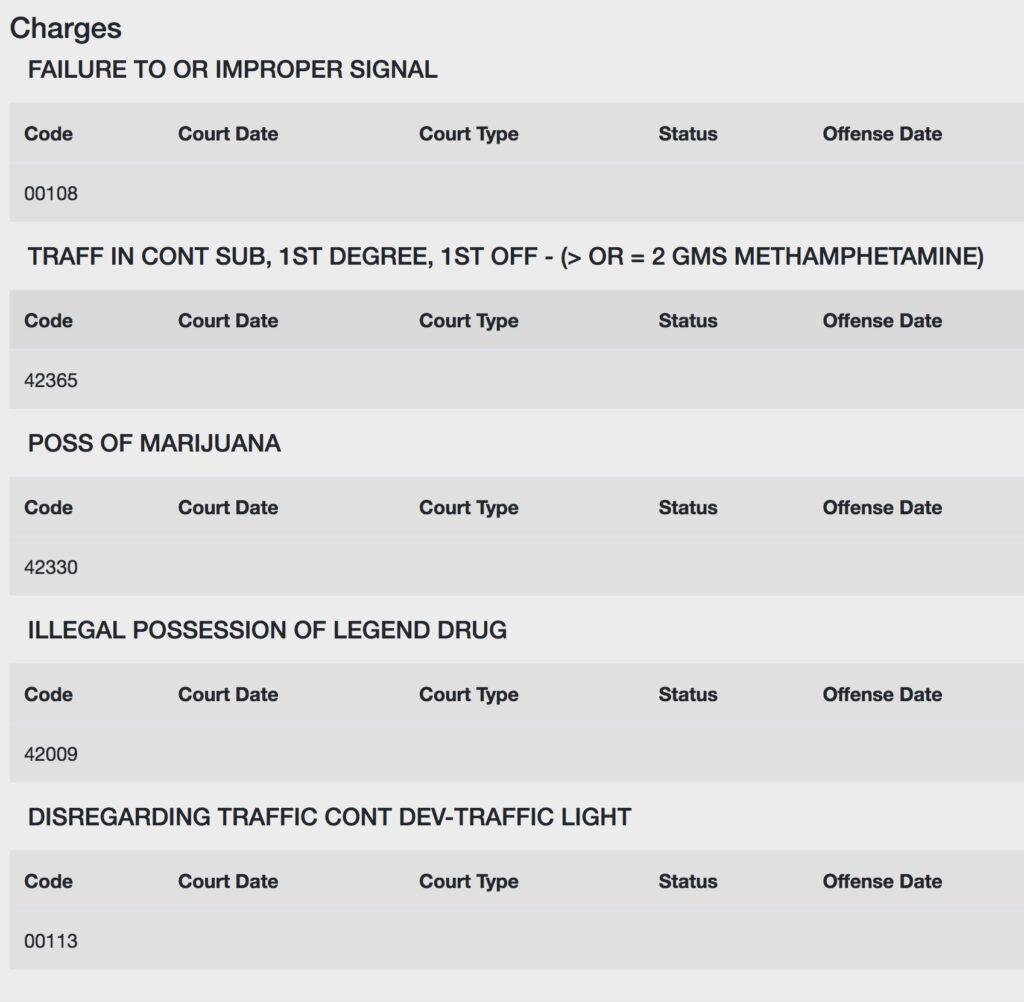
Task: Click charge code 00108
Action: [51, 193]
